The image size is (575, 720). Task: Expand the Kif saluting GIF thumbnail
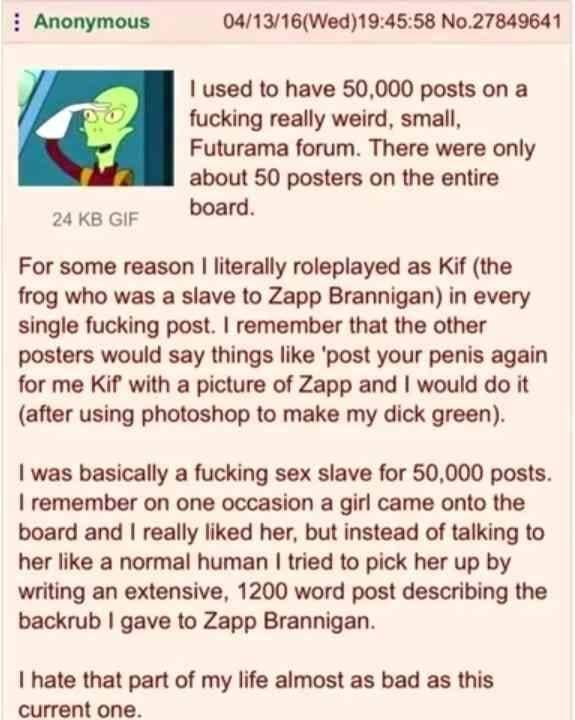point(96,128)
